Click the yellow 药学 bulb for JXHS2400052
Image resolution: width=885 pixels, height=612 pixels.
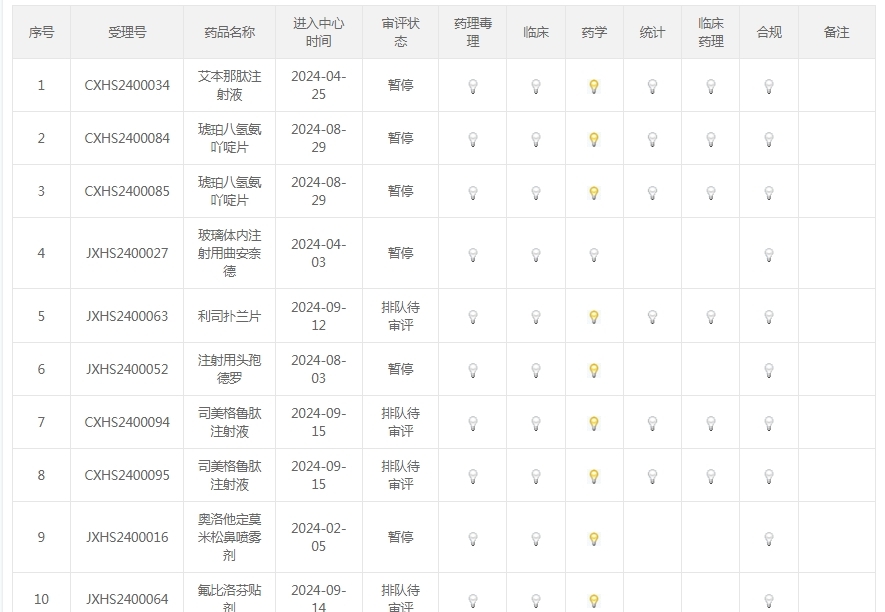point(594,370)
